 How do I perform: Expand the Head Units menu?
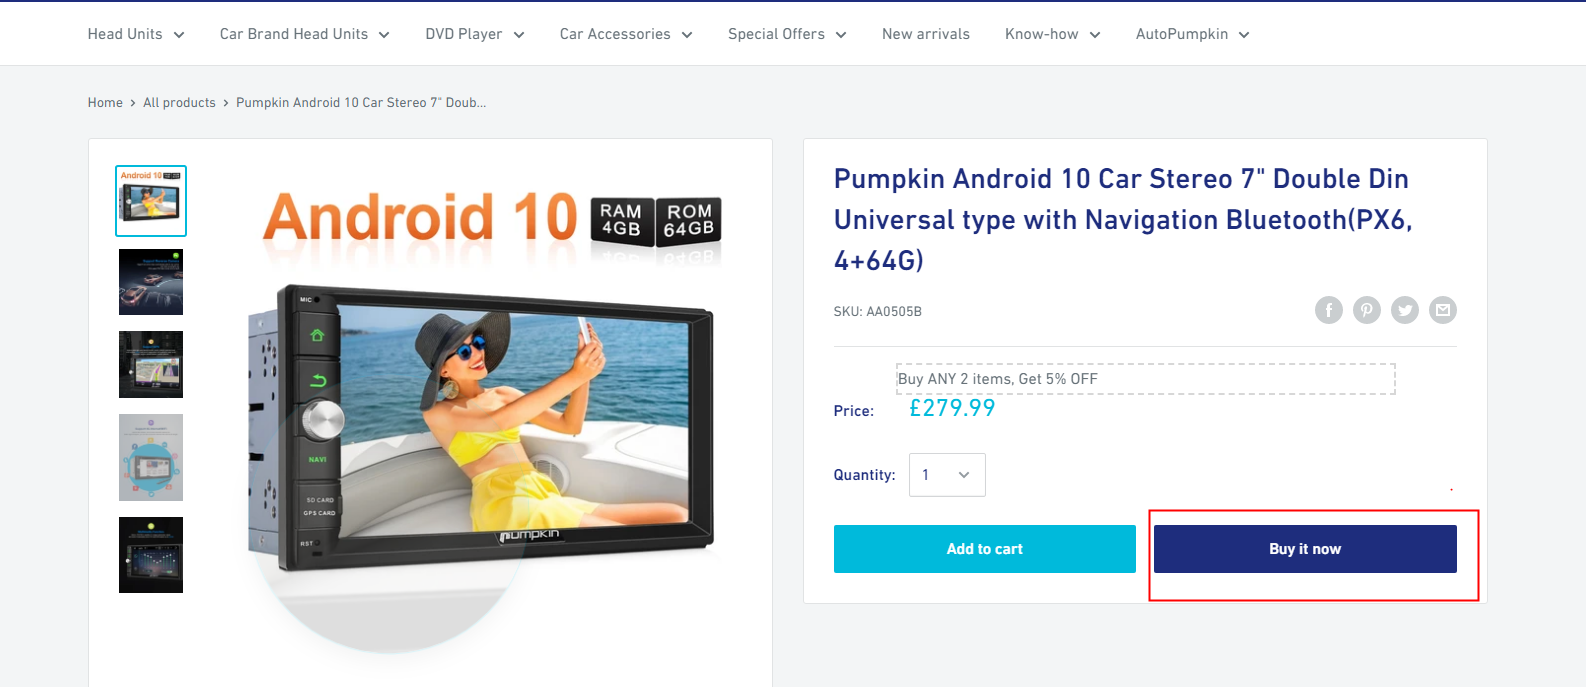[136, 34]
